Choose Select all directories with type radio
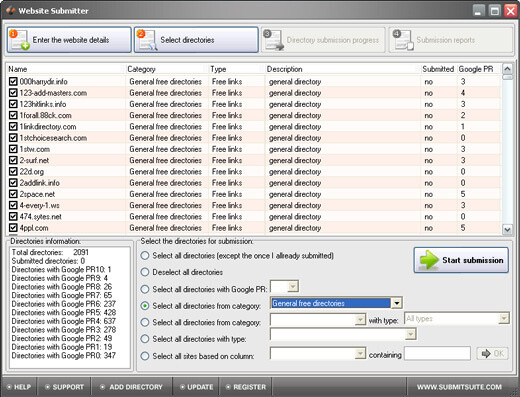This screenshot has width=520, height=397. pos(145,339)
